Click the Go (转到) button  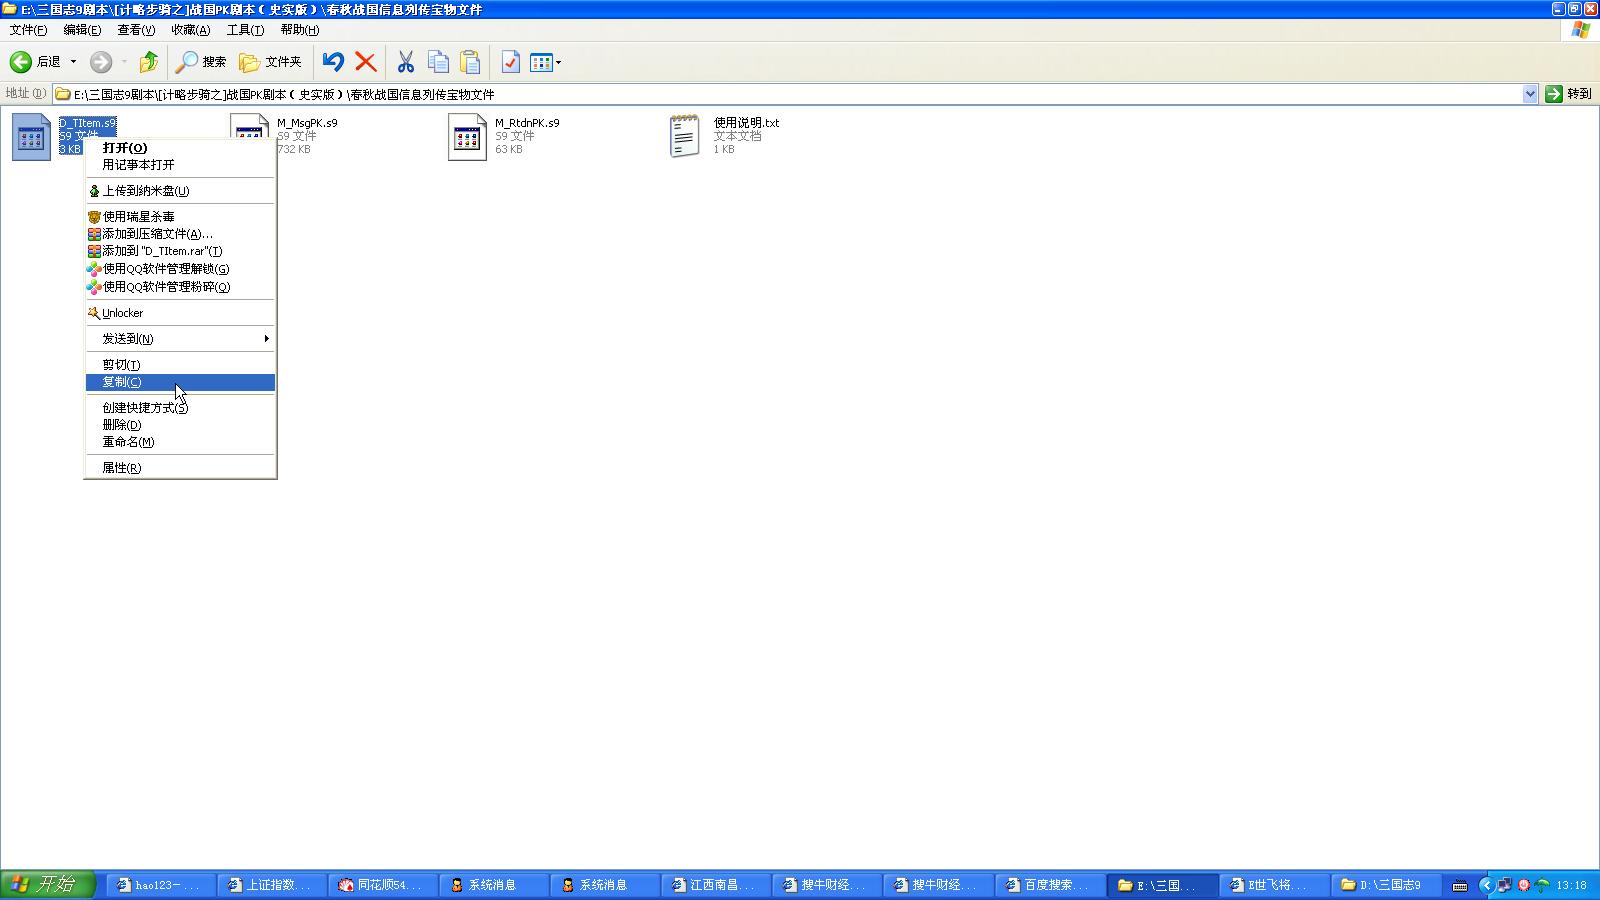coord(1569,94)
